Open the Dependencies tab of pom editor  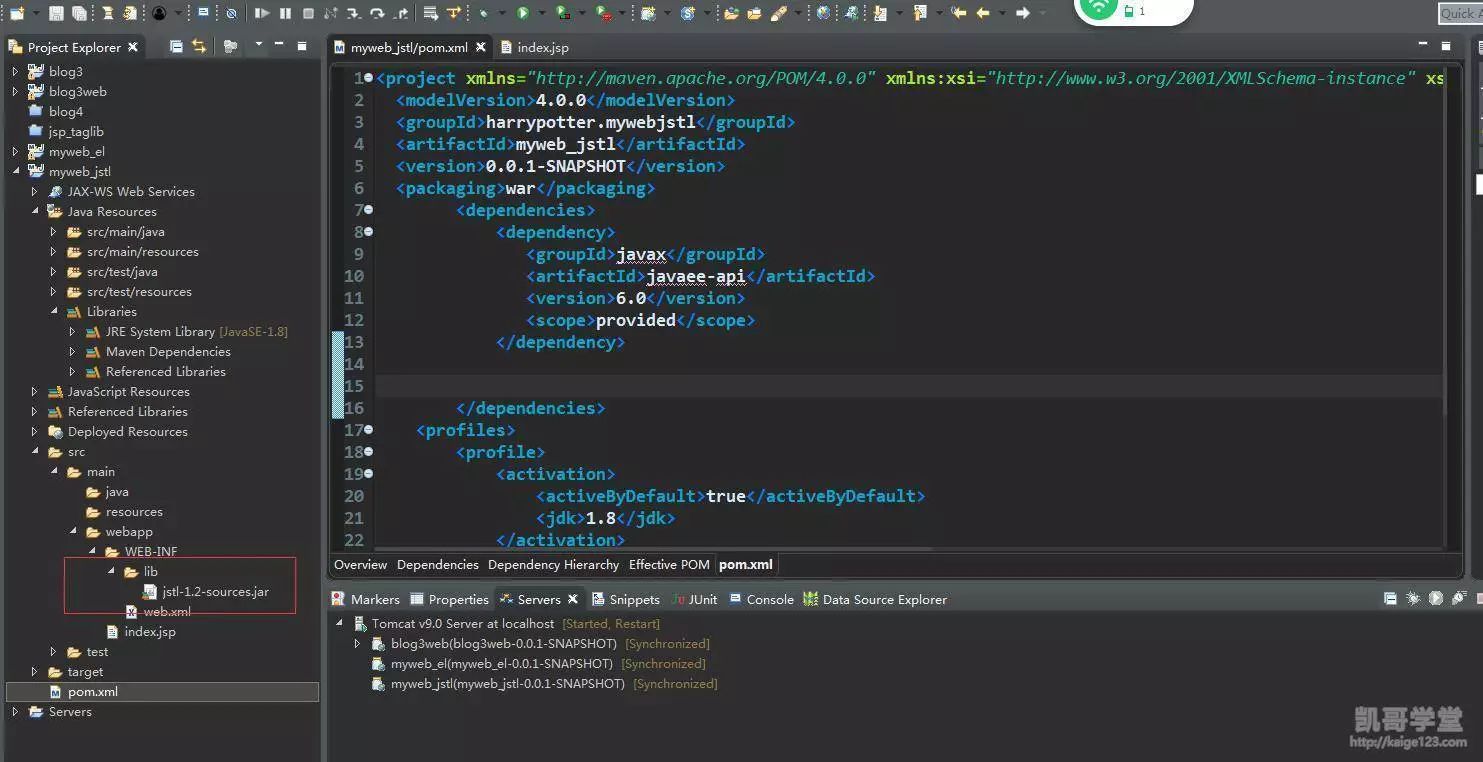(x=438, y=564)
